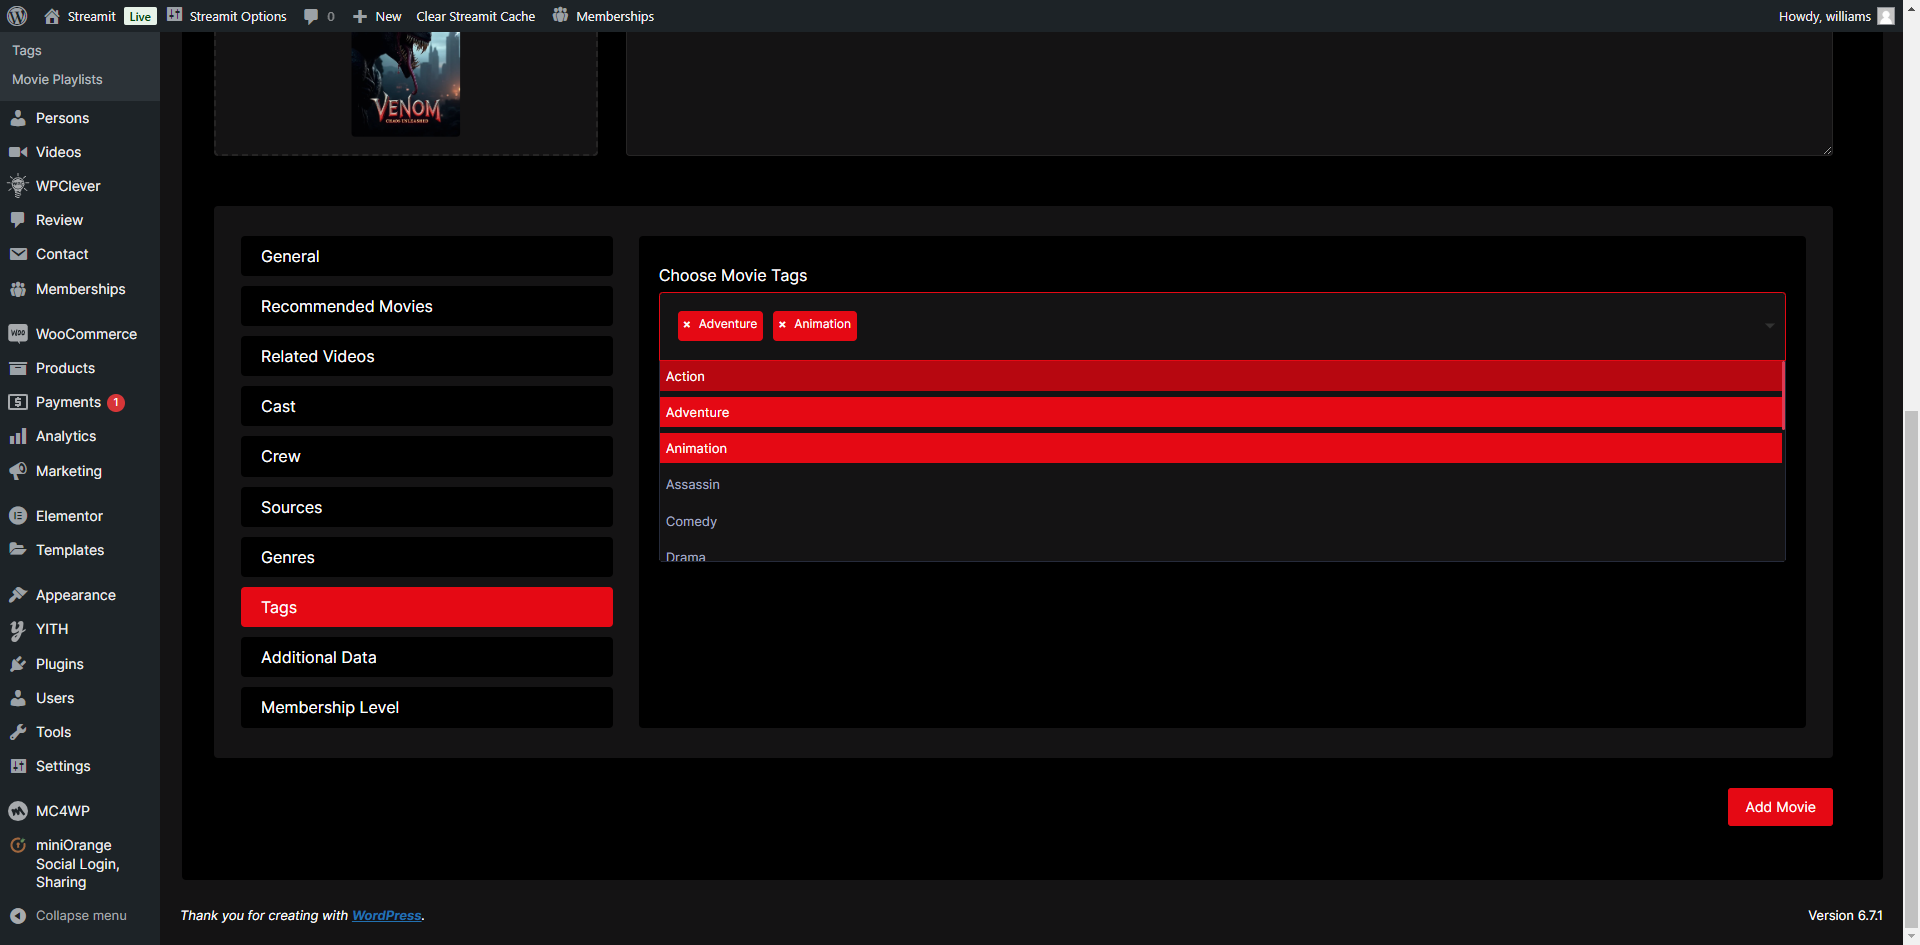Select Action in tags list
This screenshot has height=945, width=1920.
coord(1220,376)
